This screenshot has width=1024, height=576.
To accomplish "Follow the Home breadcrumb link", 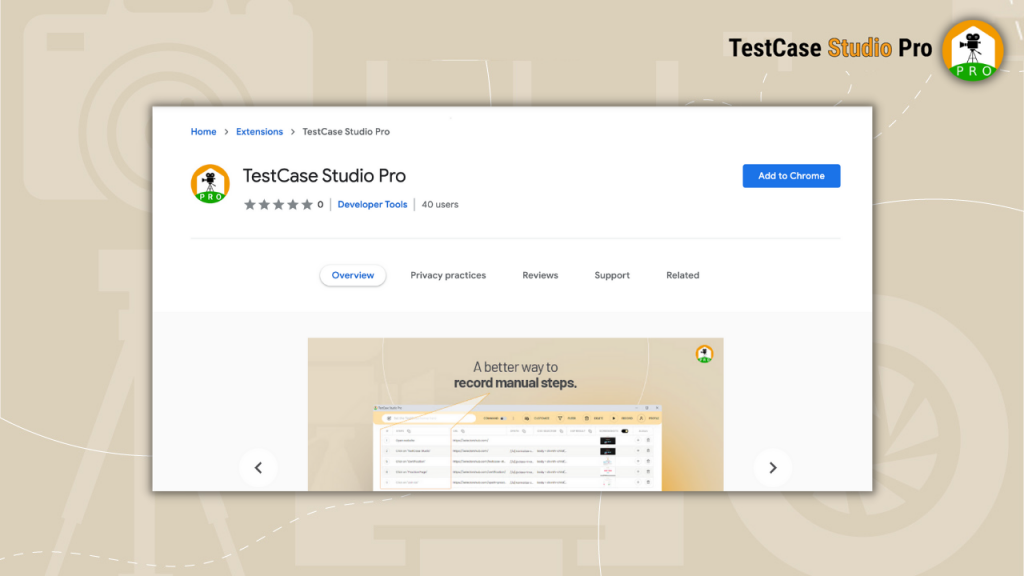I will pyautogui.click(x=203, y=131).
